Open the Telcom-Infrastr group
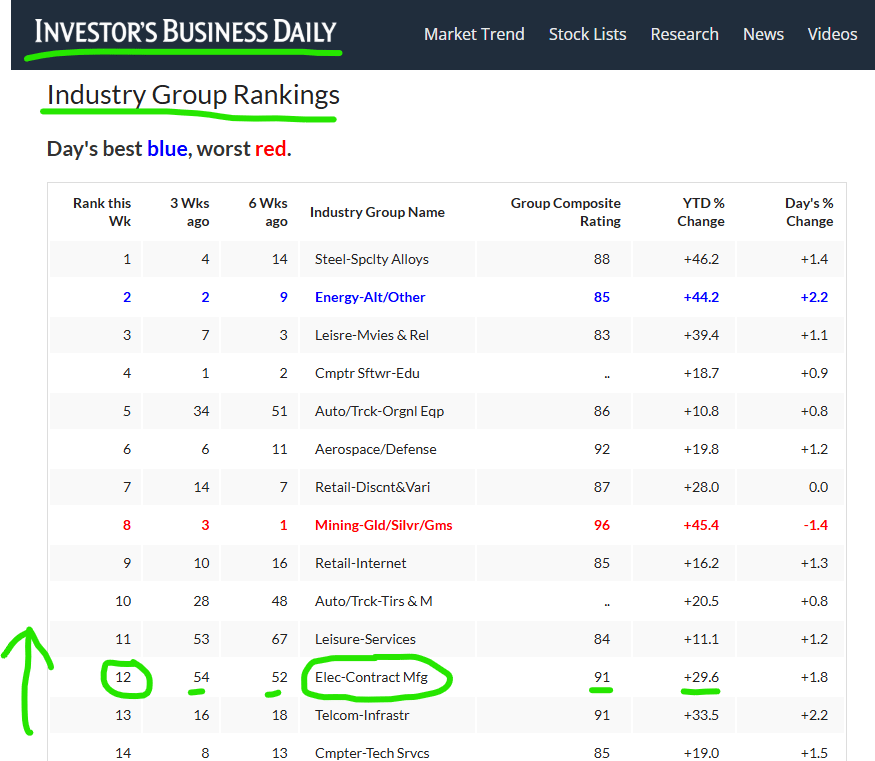 click(362, 715)
